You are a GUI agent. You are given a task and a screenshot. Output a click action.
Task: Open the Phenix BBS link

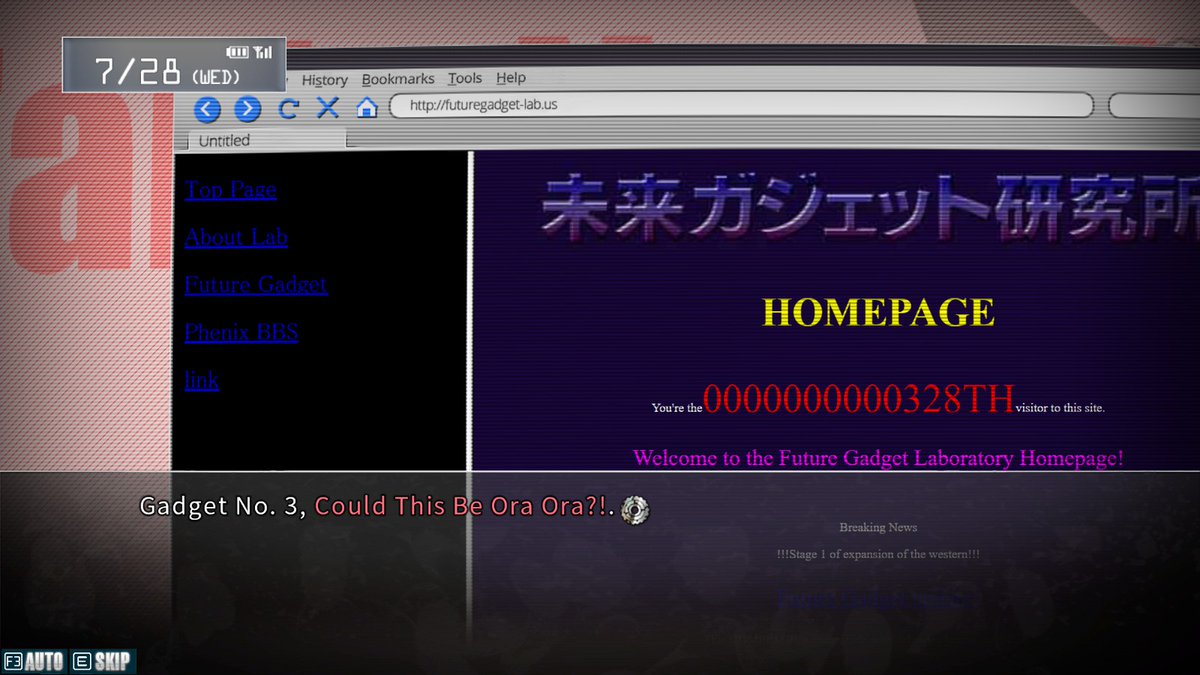(x=241, y=332)
